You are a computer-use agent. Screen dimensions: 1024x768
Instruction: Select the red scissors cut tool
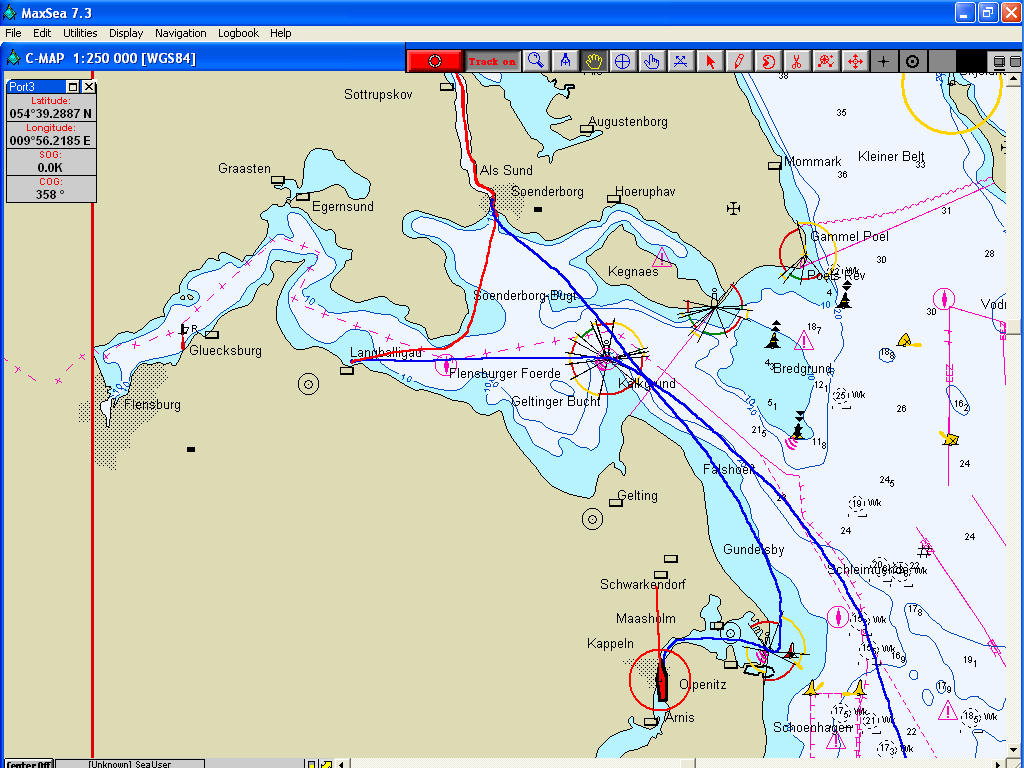[797, 61]
